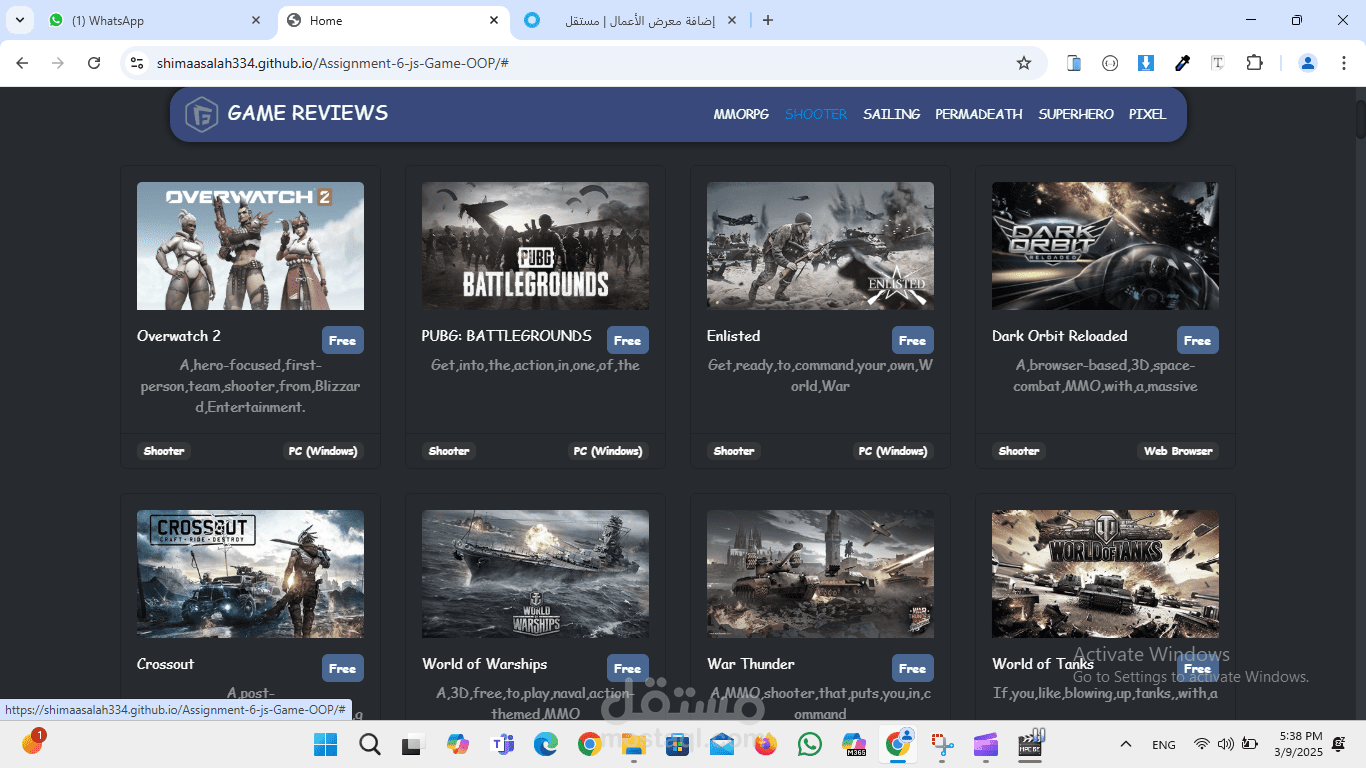Click the Free badge on PUBG: BATTLEGROUNDS
The width and height of the screenshot is (1366, 768).
pos(628,340)
